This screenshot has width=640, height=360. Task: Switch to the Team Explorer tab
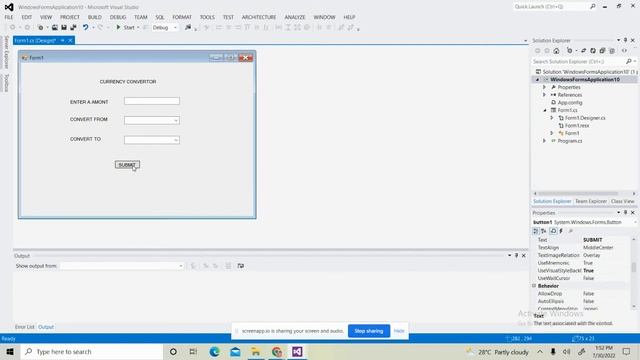pyautogui.click(x=591, y=201)
